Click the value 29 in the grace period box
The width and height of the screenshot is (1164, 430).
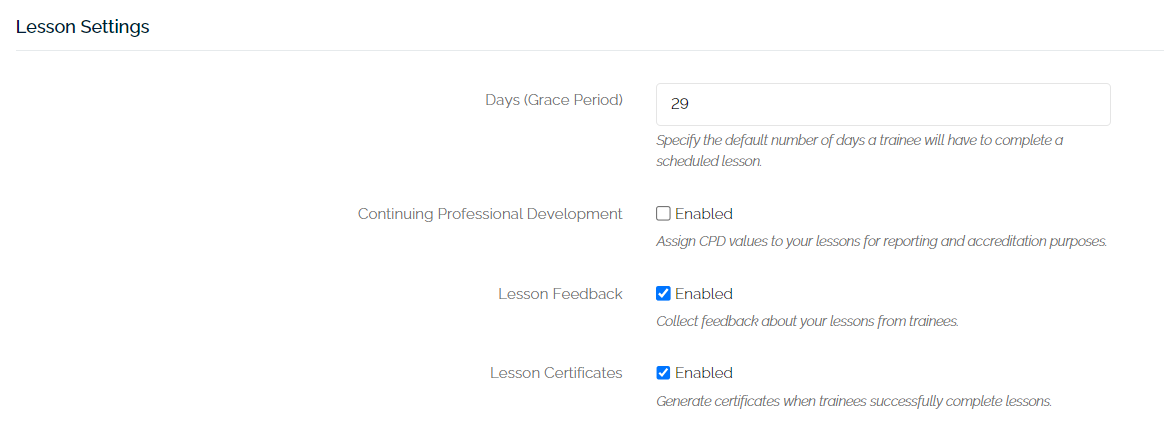click(681, 104)
